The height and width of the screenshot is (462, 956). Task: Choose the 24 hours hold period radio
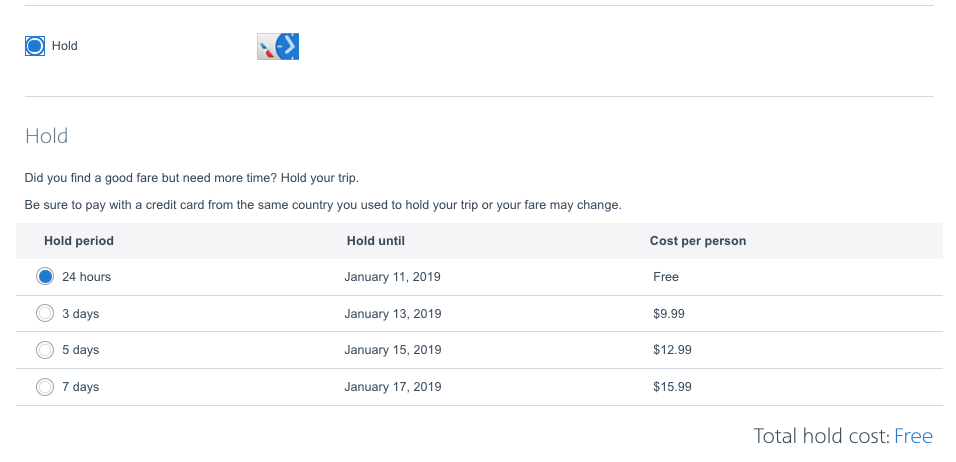point(45,277)
